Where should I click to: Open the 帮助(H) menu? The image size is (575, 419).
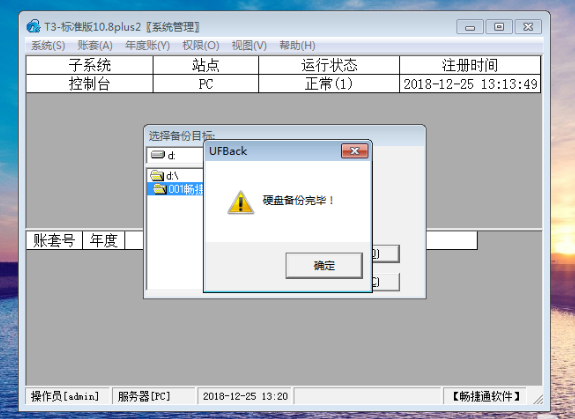(297, 45)
